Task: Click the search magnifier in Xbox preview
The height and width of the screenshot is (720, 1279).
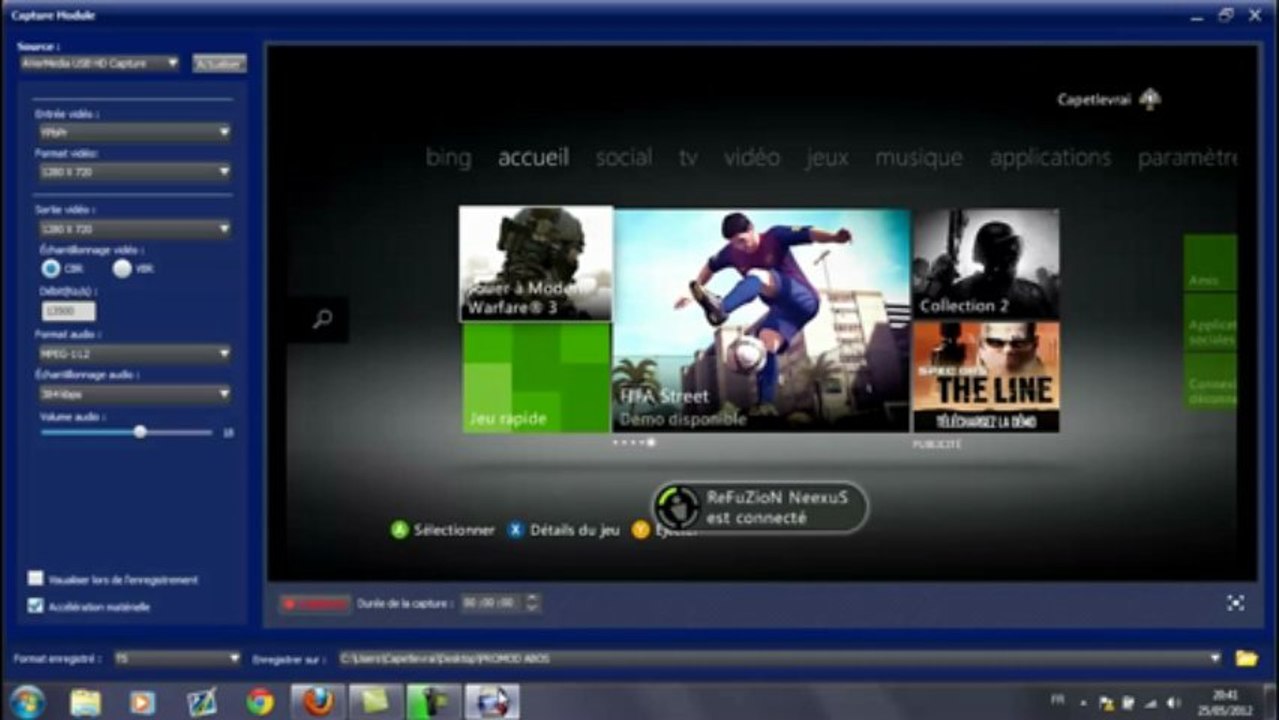Action: point(321,320)
